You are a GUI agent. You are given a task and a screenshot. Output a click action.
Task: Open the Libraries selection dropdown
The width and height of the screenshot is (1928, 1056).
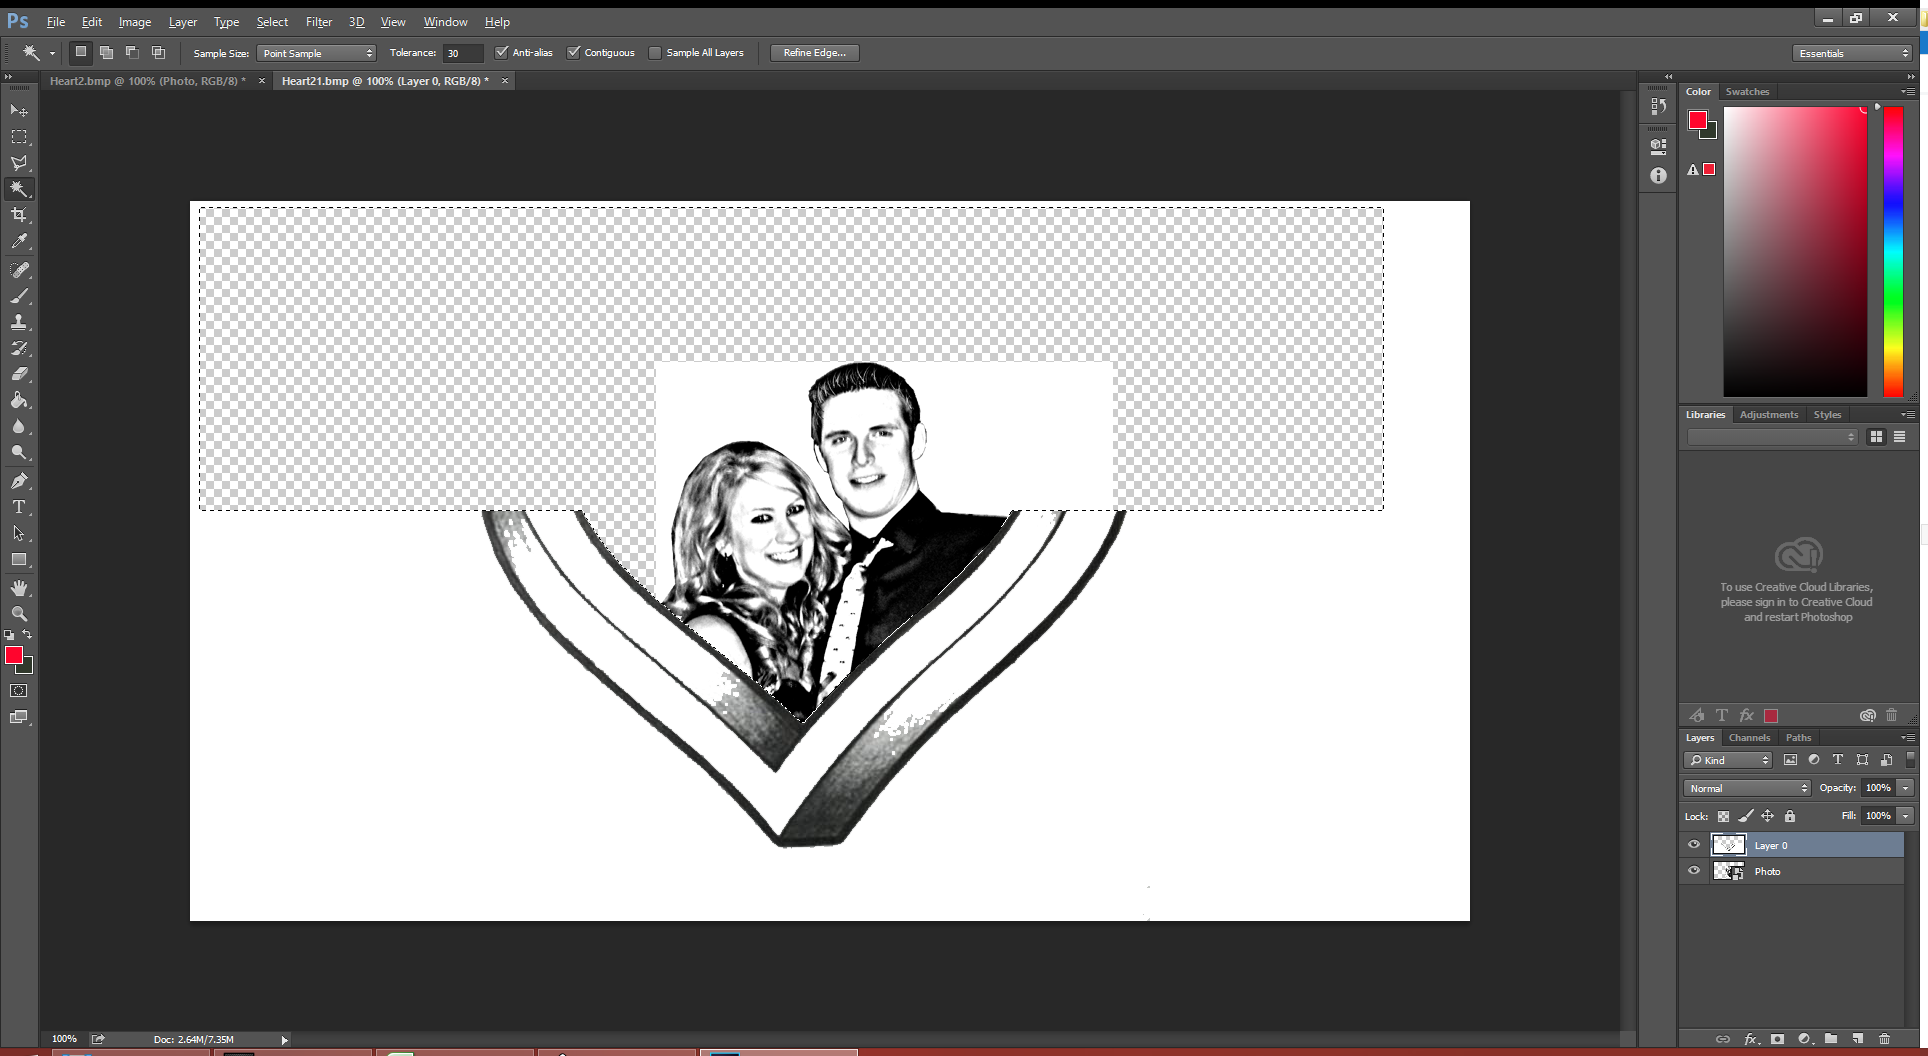coord(1772,437)
